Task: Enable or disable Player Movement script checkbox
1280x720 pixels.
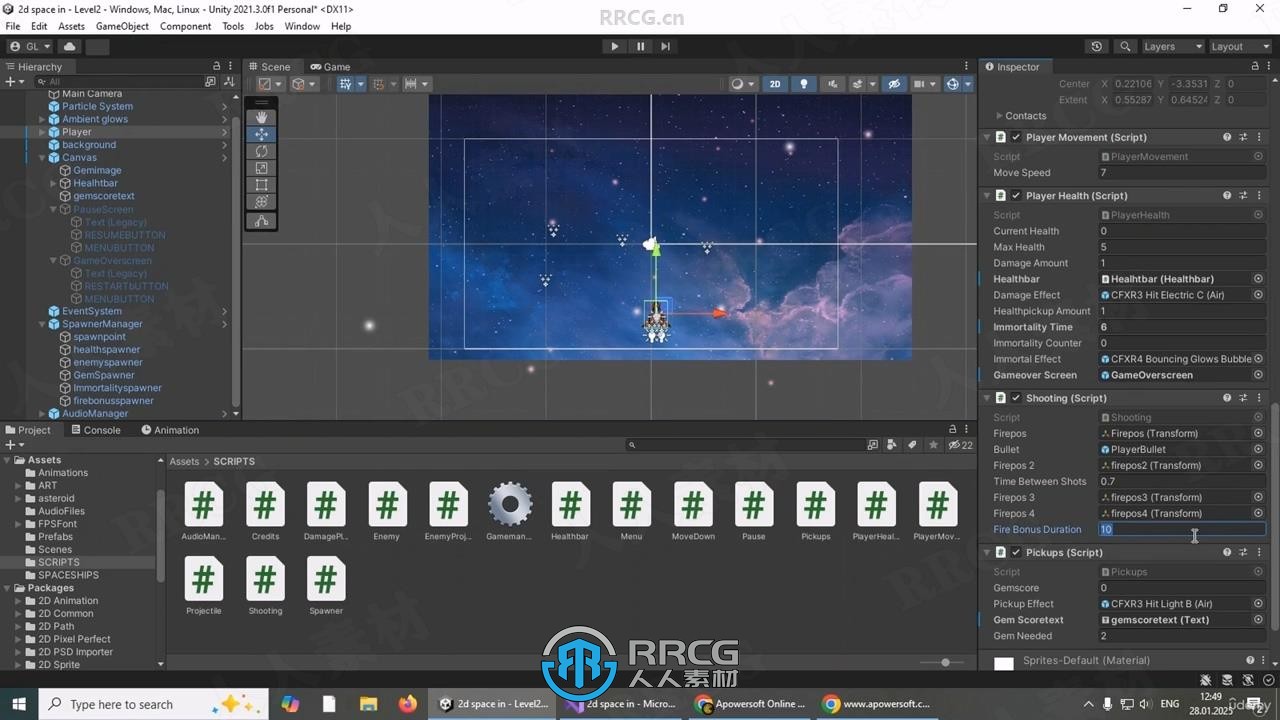Action: (x=1016, y=137)
